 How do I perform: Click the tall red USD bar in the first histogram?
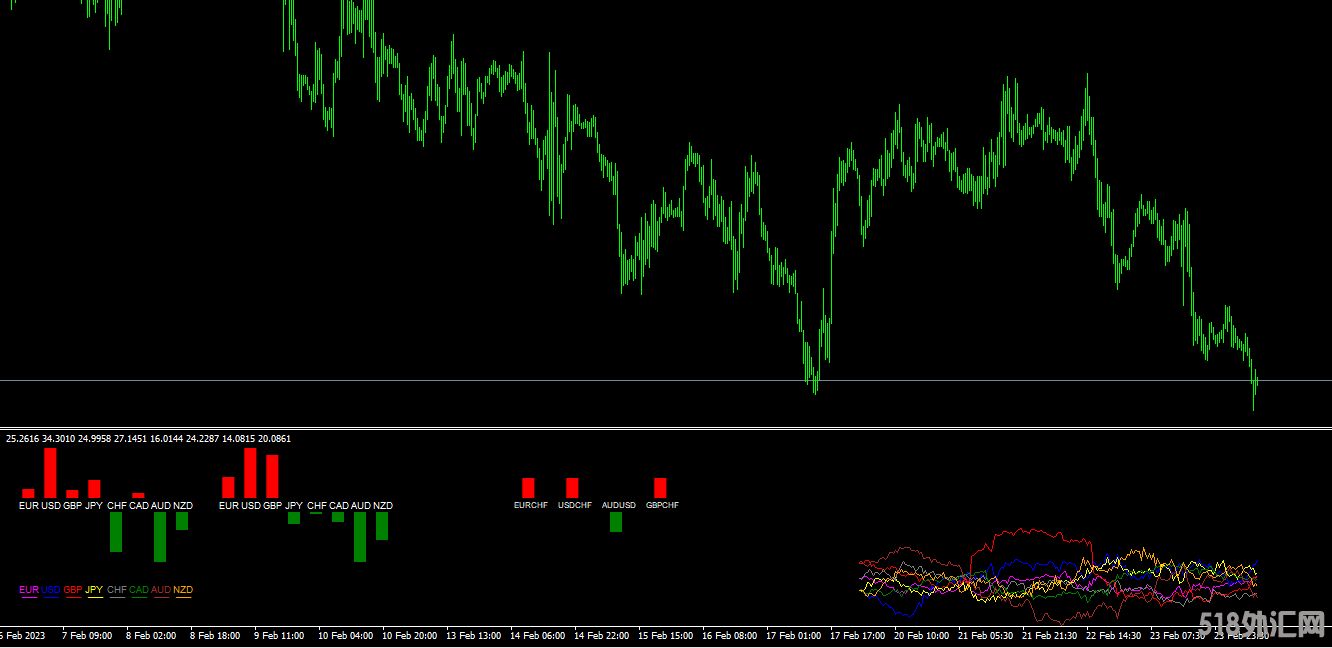point(50,472)
